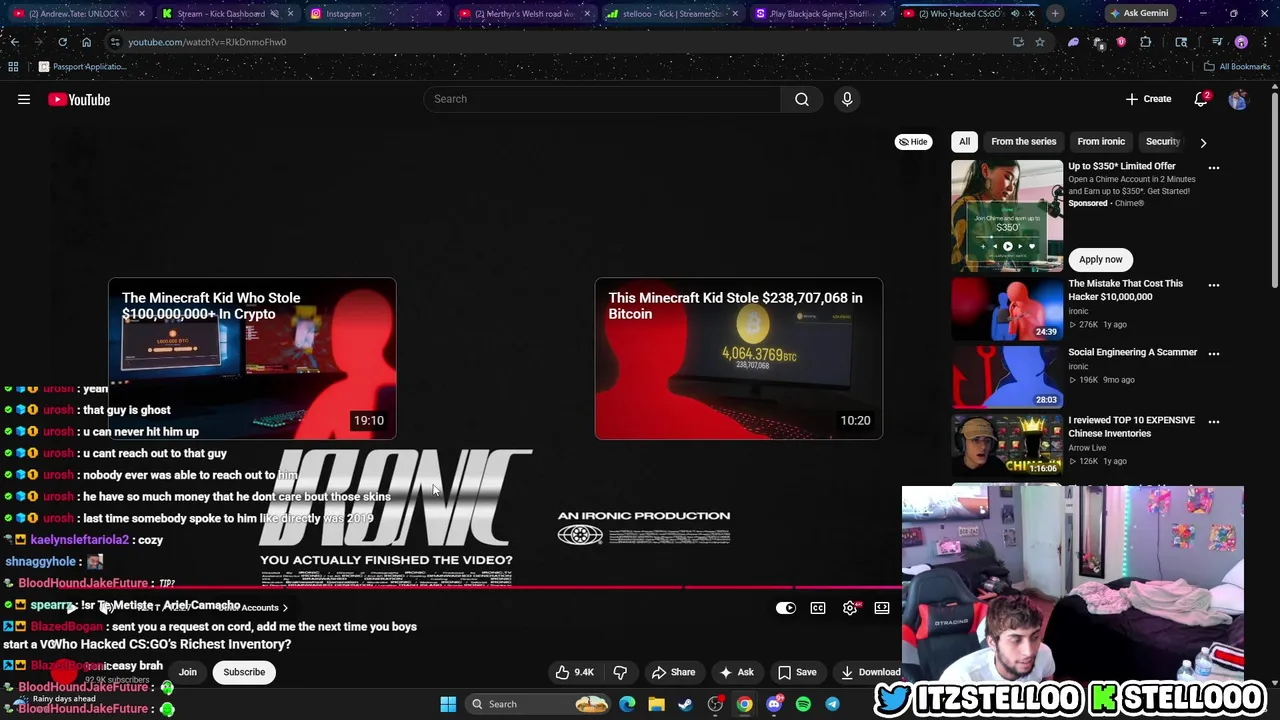The height and width of the screenshot is (720, 1280).
Task: Open options for TOP 10 EXPENSIVE Chinese Inventories
Action: point(1214,421)
